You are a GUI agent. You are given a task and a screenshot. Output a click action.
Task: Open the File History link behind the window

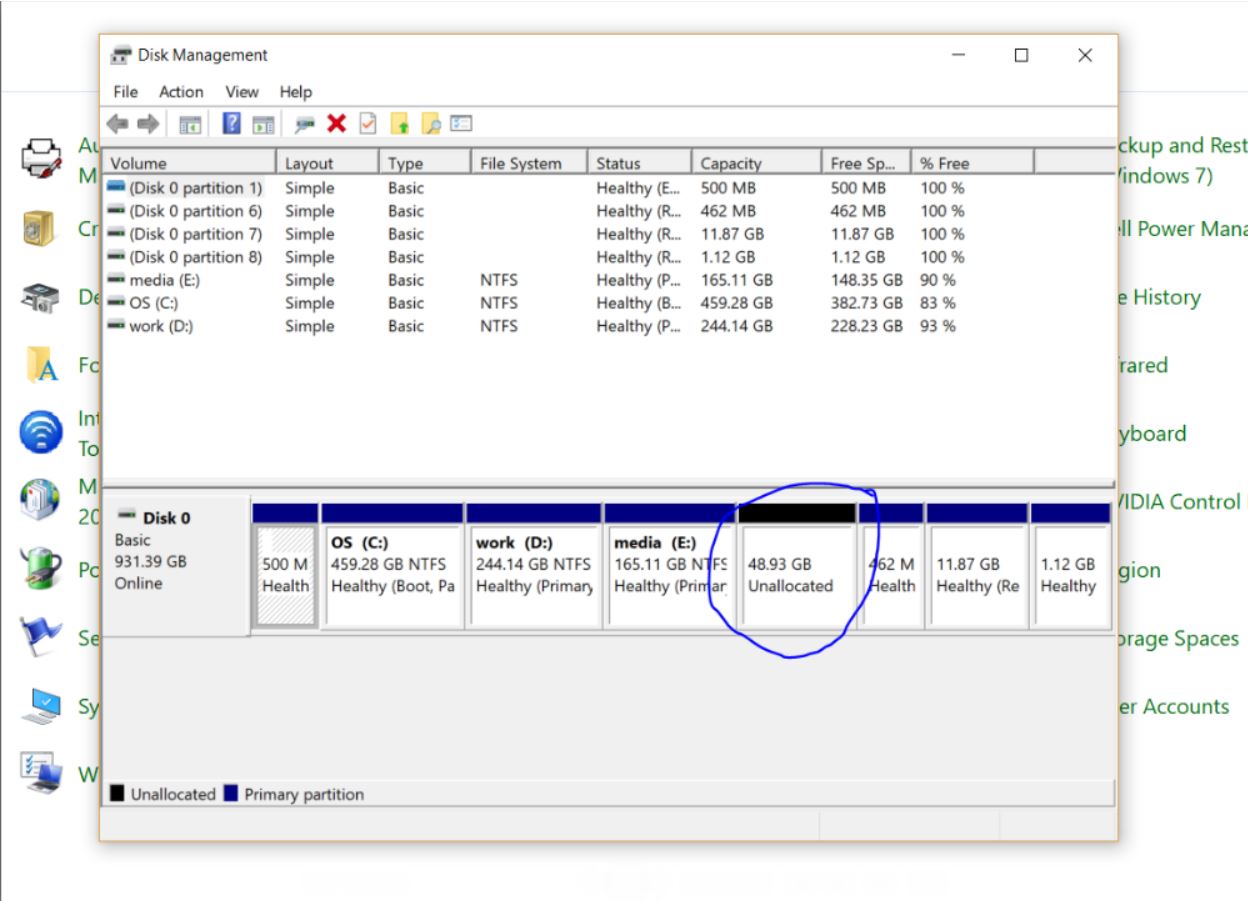click(1160, 297)
